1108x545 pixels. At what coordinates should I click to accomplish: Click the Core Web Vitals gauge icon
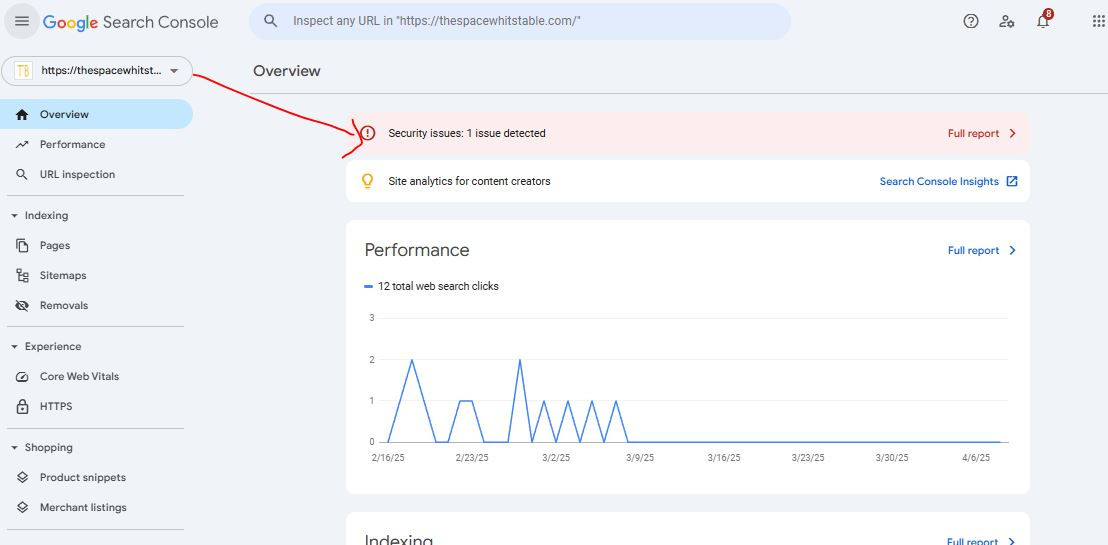(x=22, y=377)
